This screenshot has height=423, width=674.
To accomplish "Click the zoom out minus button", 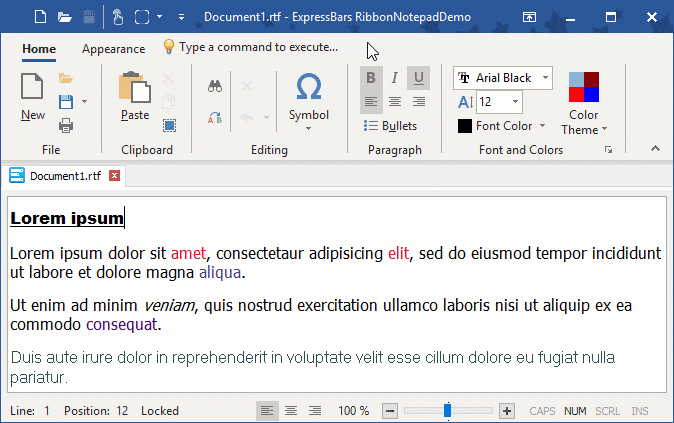I will tap(390, 411).
